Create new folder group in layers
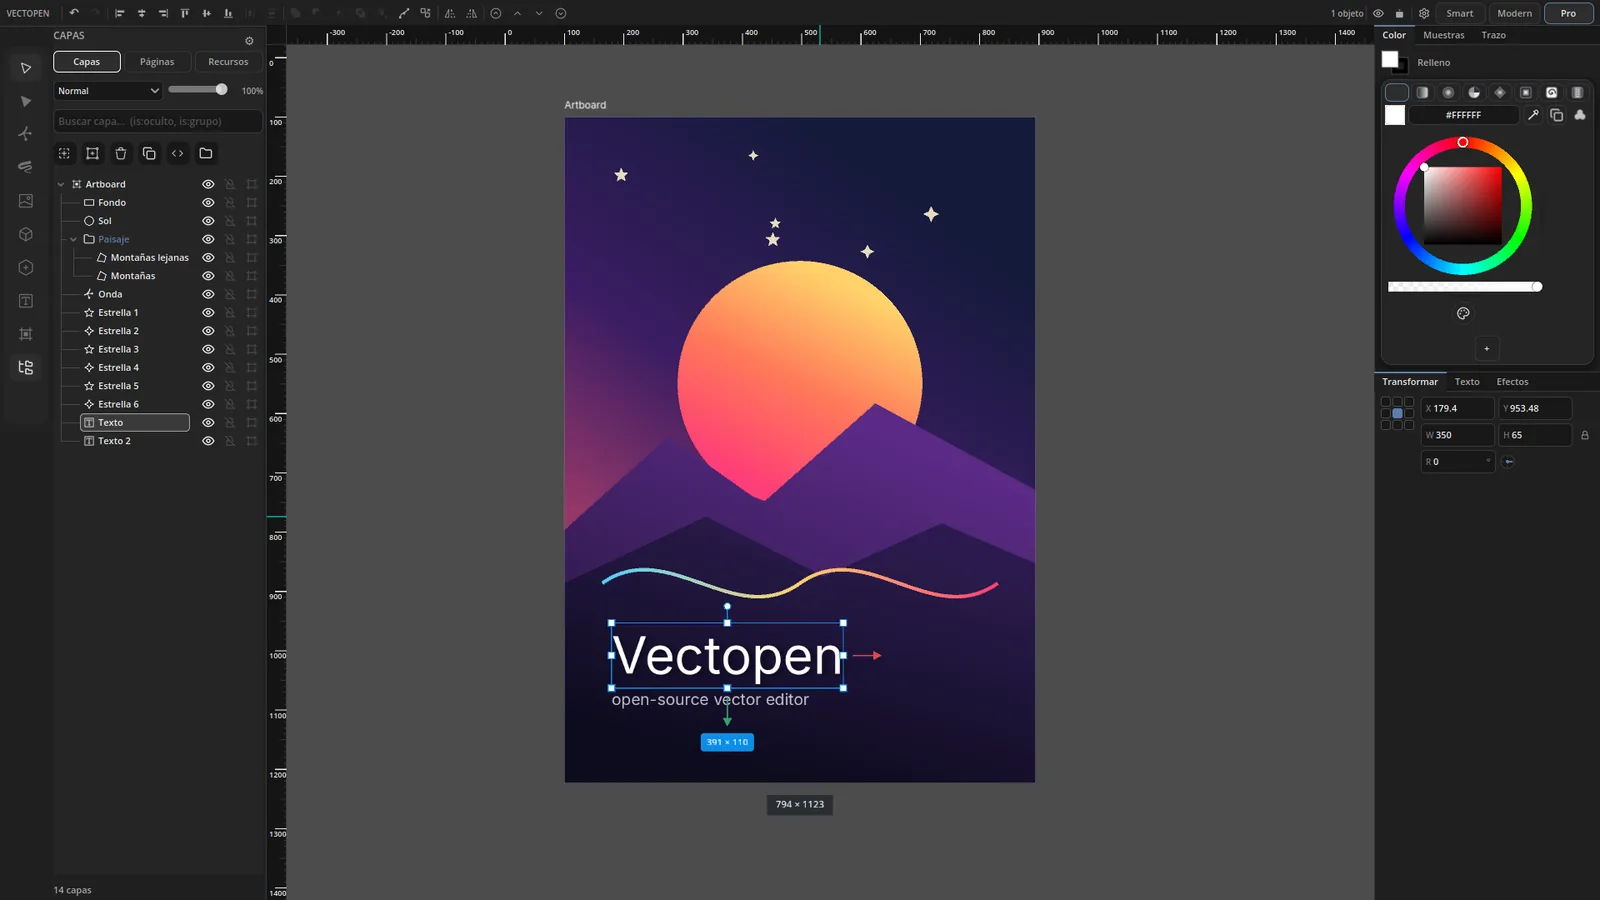Viewport: 1600px width, 900px height. (206, 153)
